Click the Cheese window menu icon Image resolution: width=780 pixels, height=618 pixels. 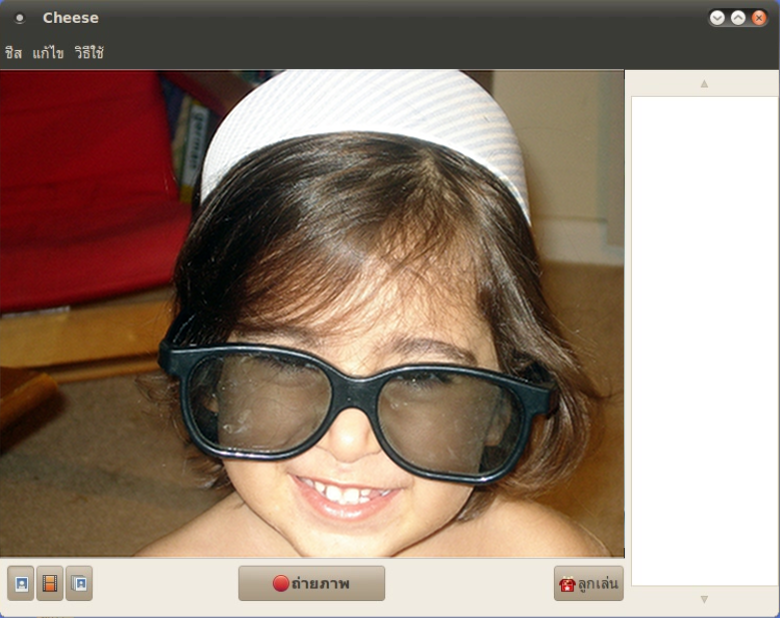pyautogui.click(x=19, y=18)
